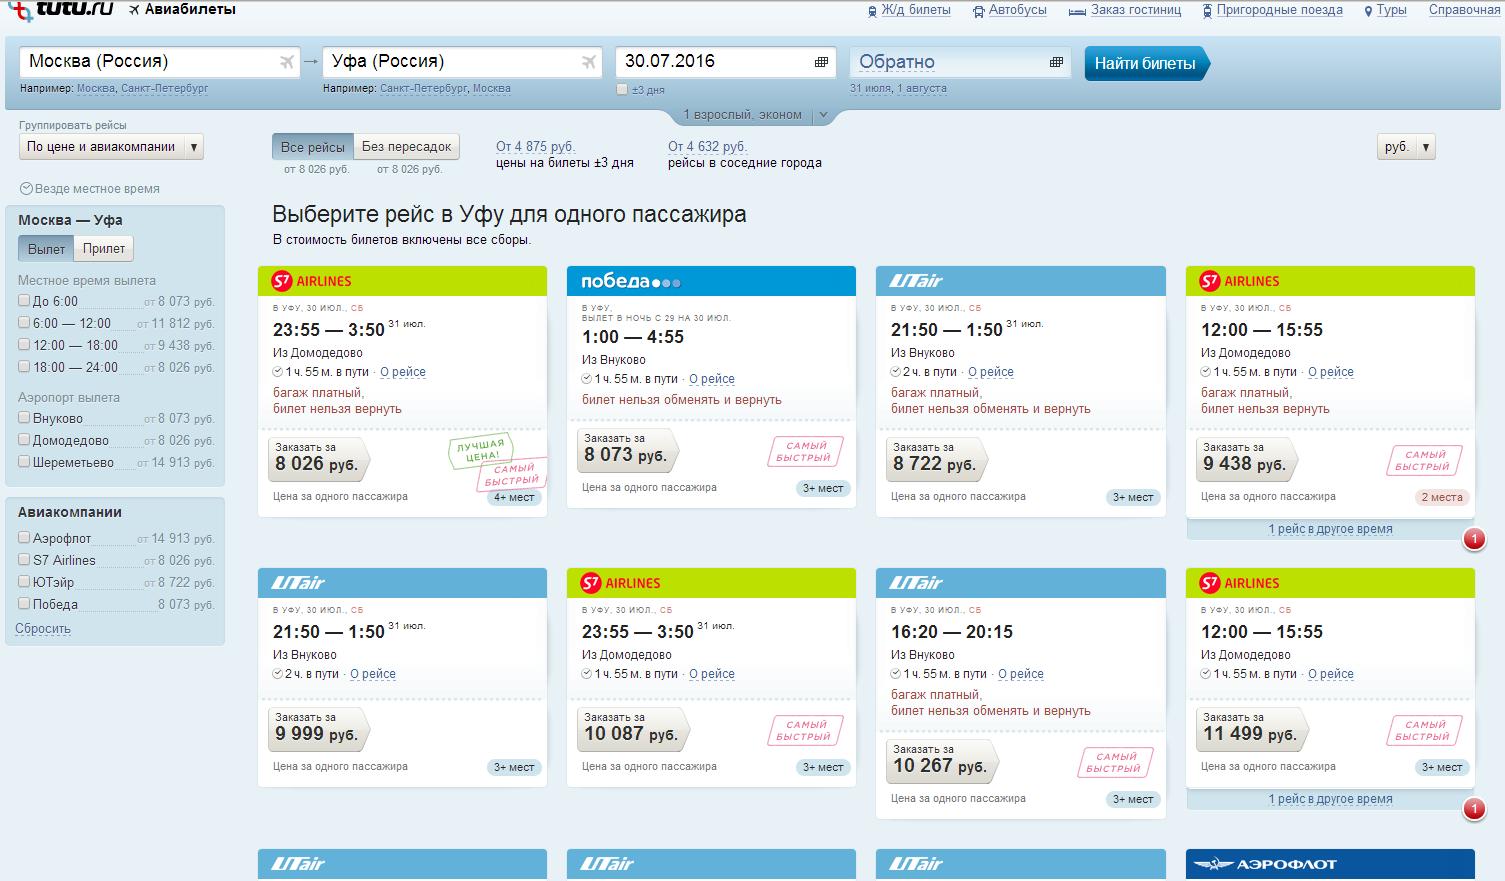The width and height of the screenshot is (1505, 881).
Task: Switch to the Вылет tab
Action: [x=46, y=248]
